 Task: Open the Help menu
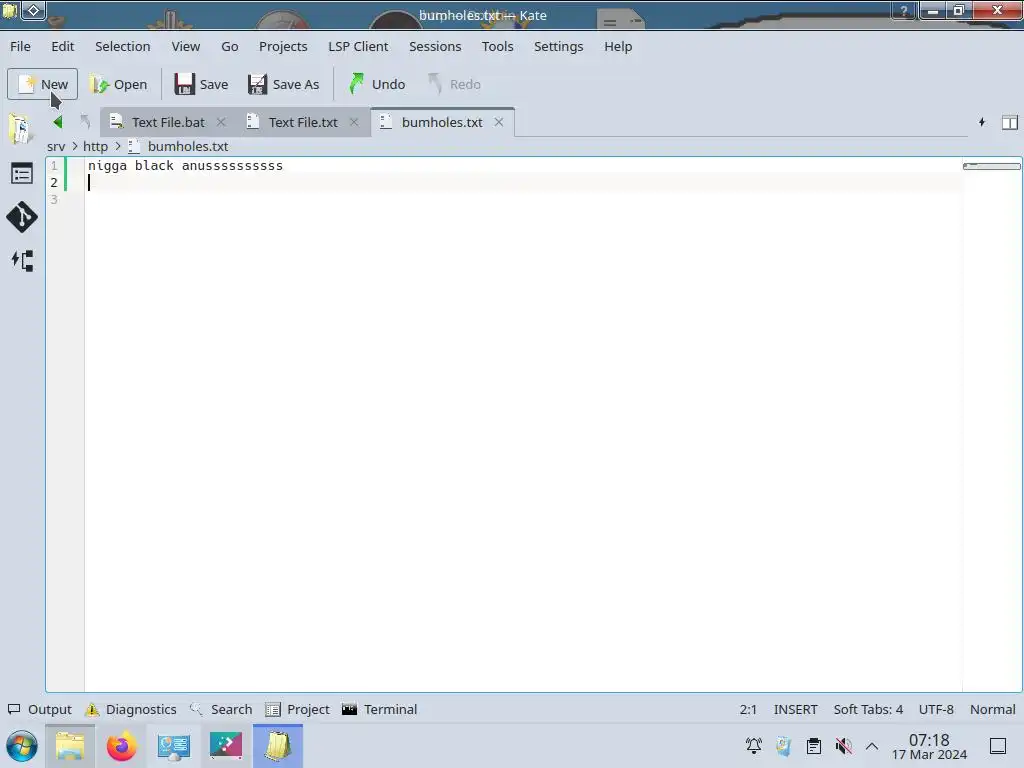[618, 46]
